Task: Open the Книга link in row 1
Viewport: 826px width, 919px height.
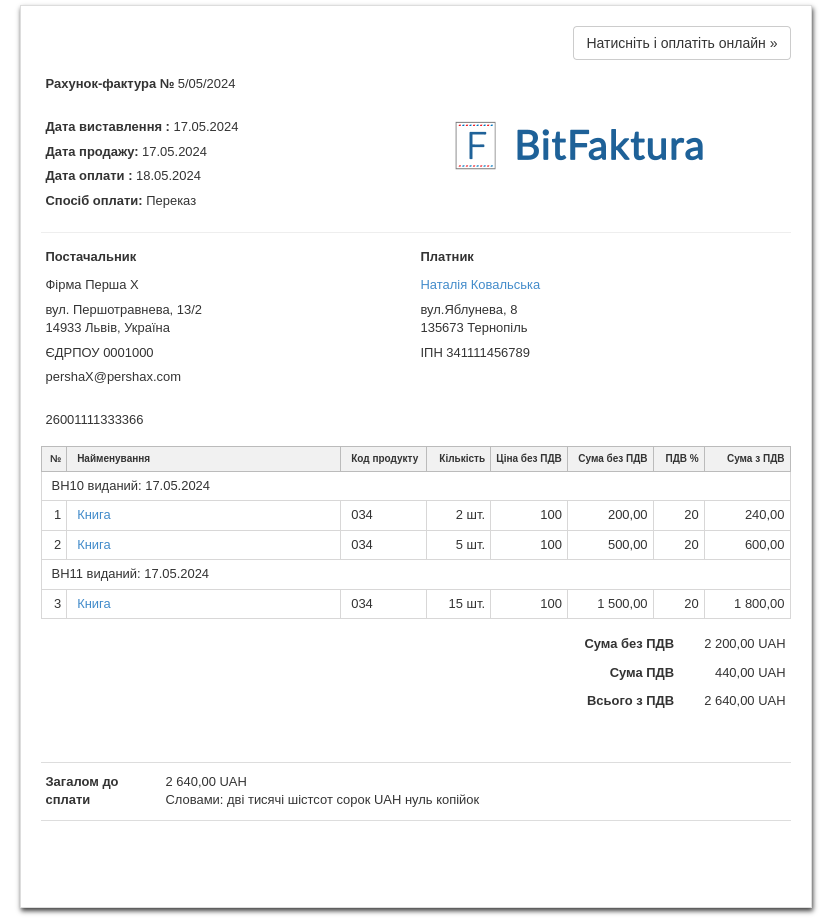Action: coord(94,515)
